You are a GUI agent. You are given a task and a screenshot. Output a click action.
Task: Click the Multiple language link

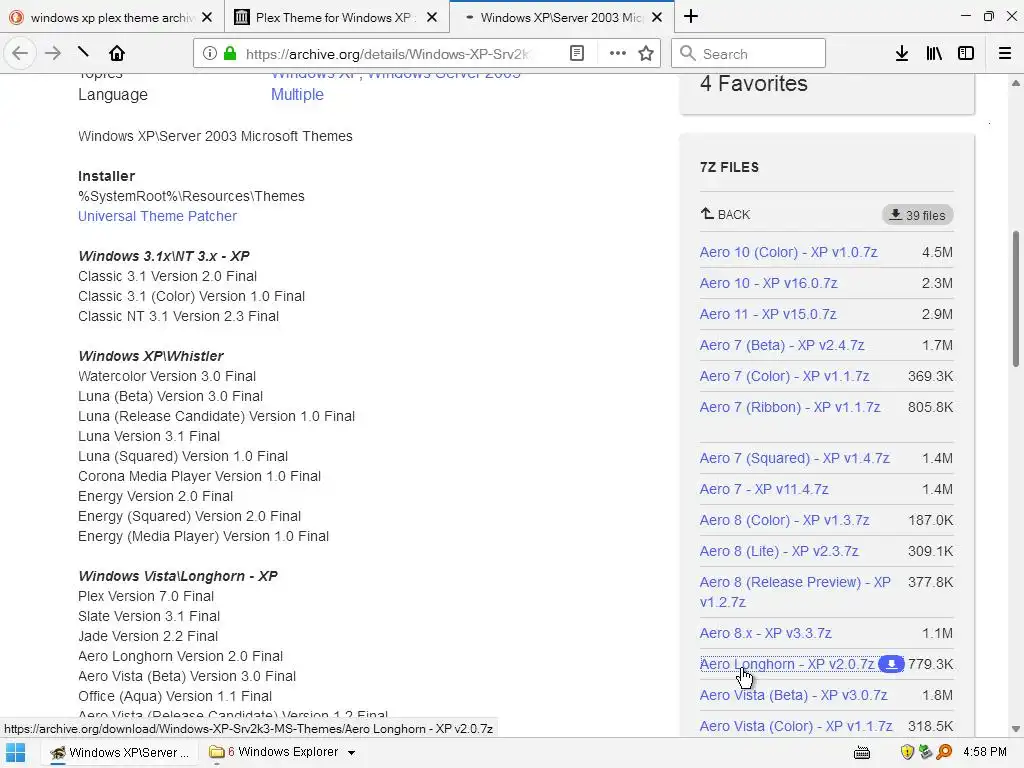297,95
